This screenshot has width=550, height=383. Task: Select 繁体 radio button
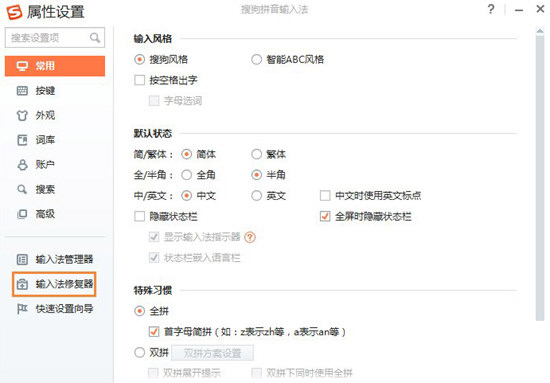pos(256,154)
